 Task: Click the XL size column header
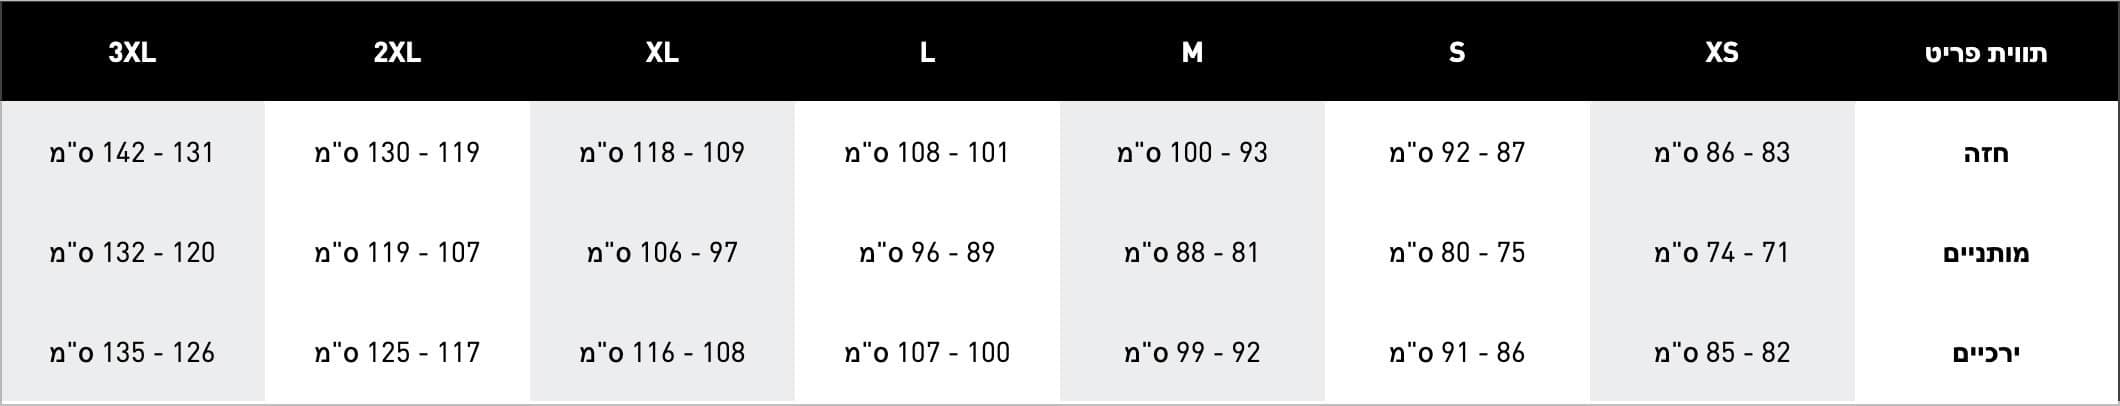point(662,52)
